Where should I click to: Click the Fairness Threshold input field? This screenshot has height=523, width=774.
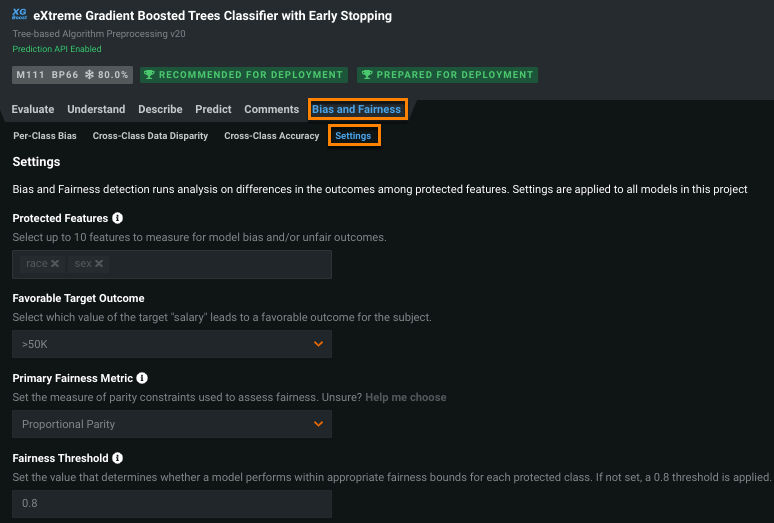(172, 503)
